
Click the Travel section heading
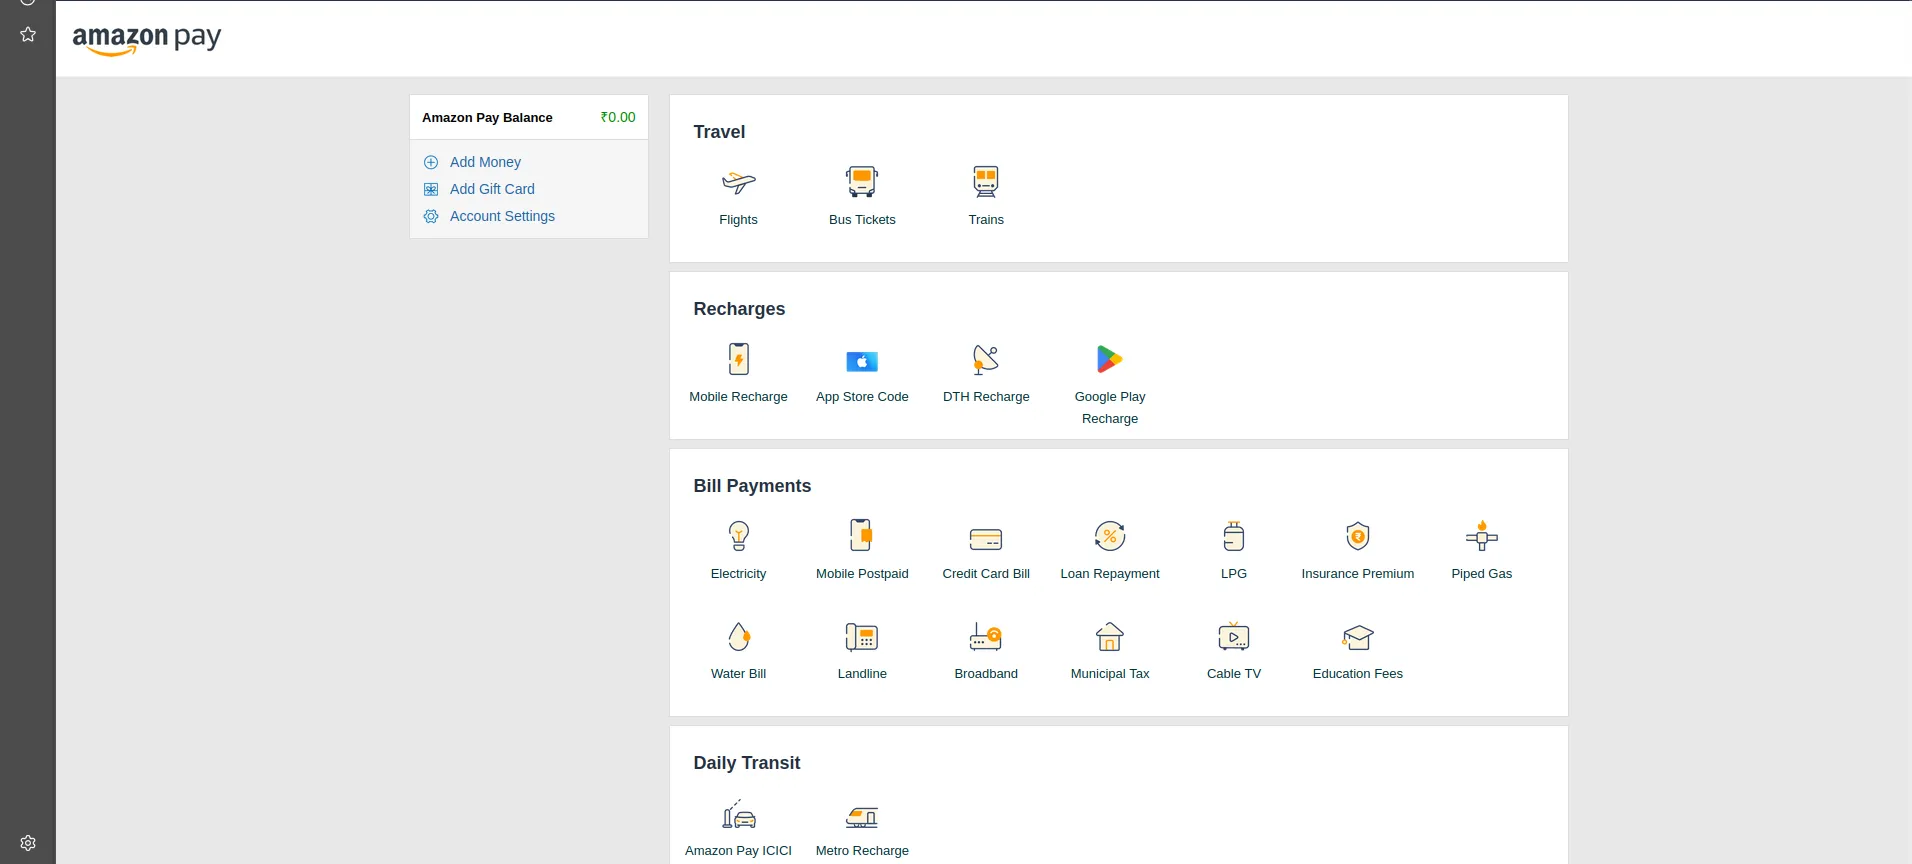click(719, 132)
